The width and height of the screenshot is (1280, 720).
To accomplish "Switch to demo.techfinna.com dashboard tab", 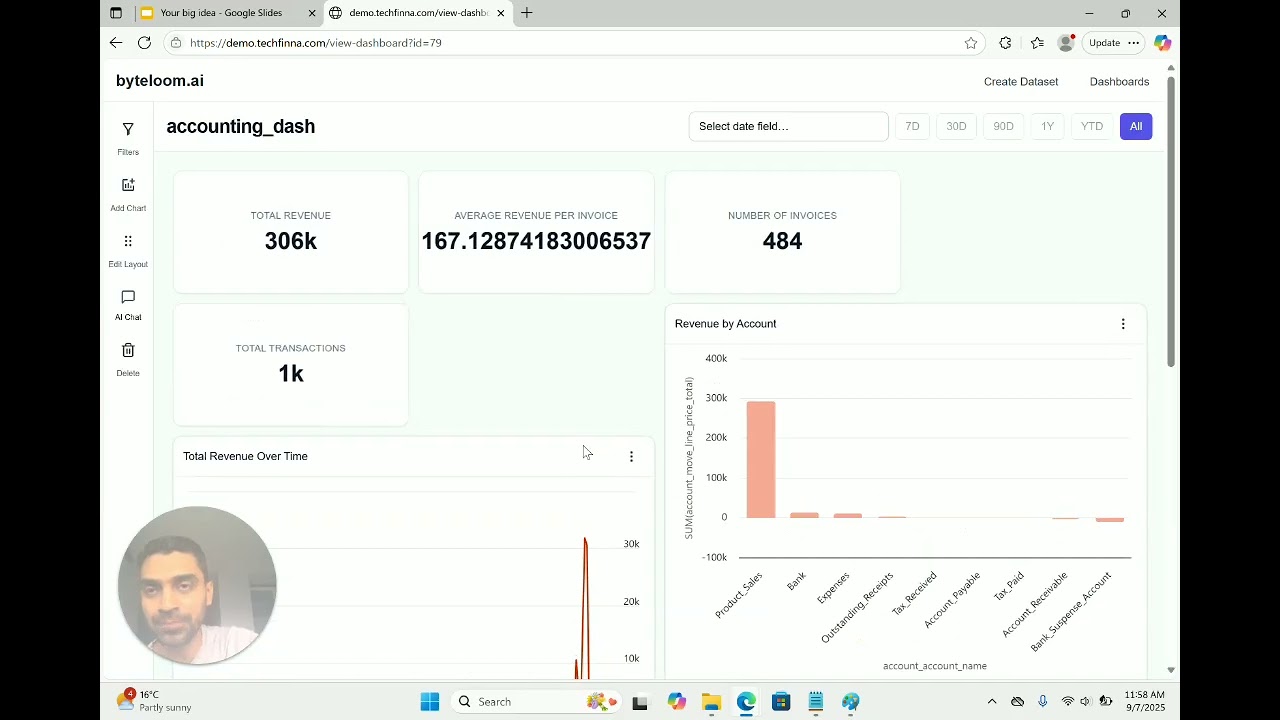I will click(418, 13).
